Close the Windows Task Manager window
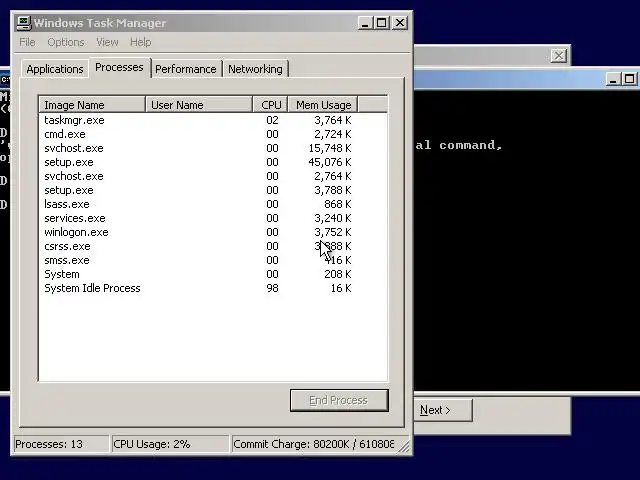This screenshot has width=640, height=480. 400,23
